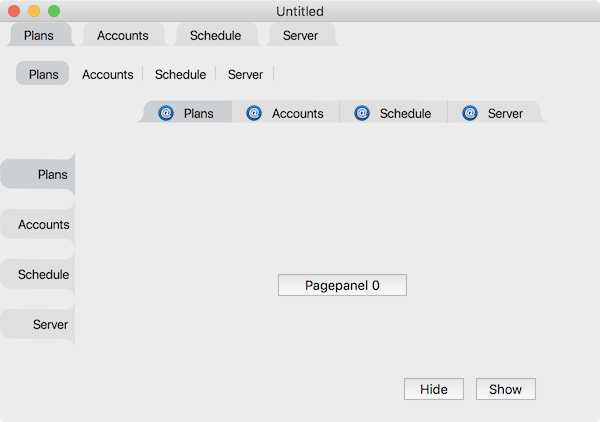Select the top-row Plans tab
The height and width of the screenshot is (422, 600).
(39, 35)
